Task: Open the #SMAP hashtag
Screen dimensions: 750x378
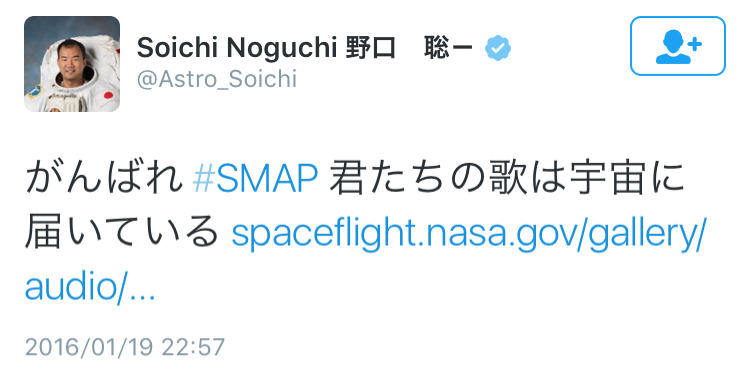Action: (x=255, y=178)
